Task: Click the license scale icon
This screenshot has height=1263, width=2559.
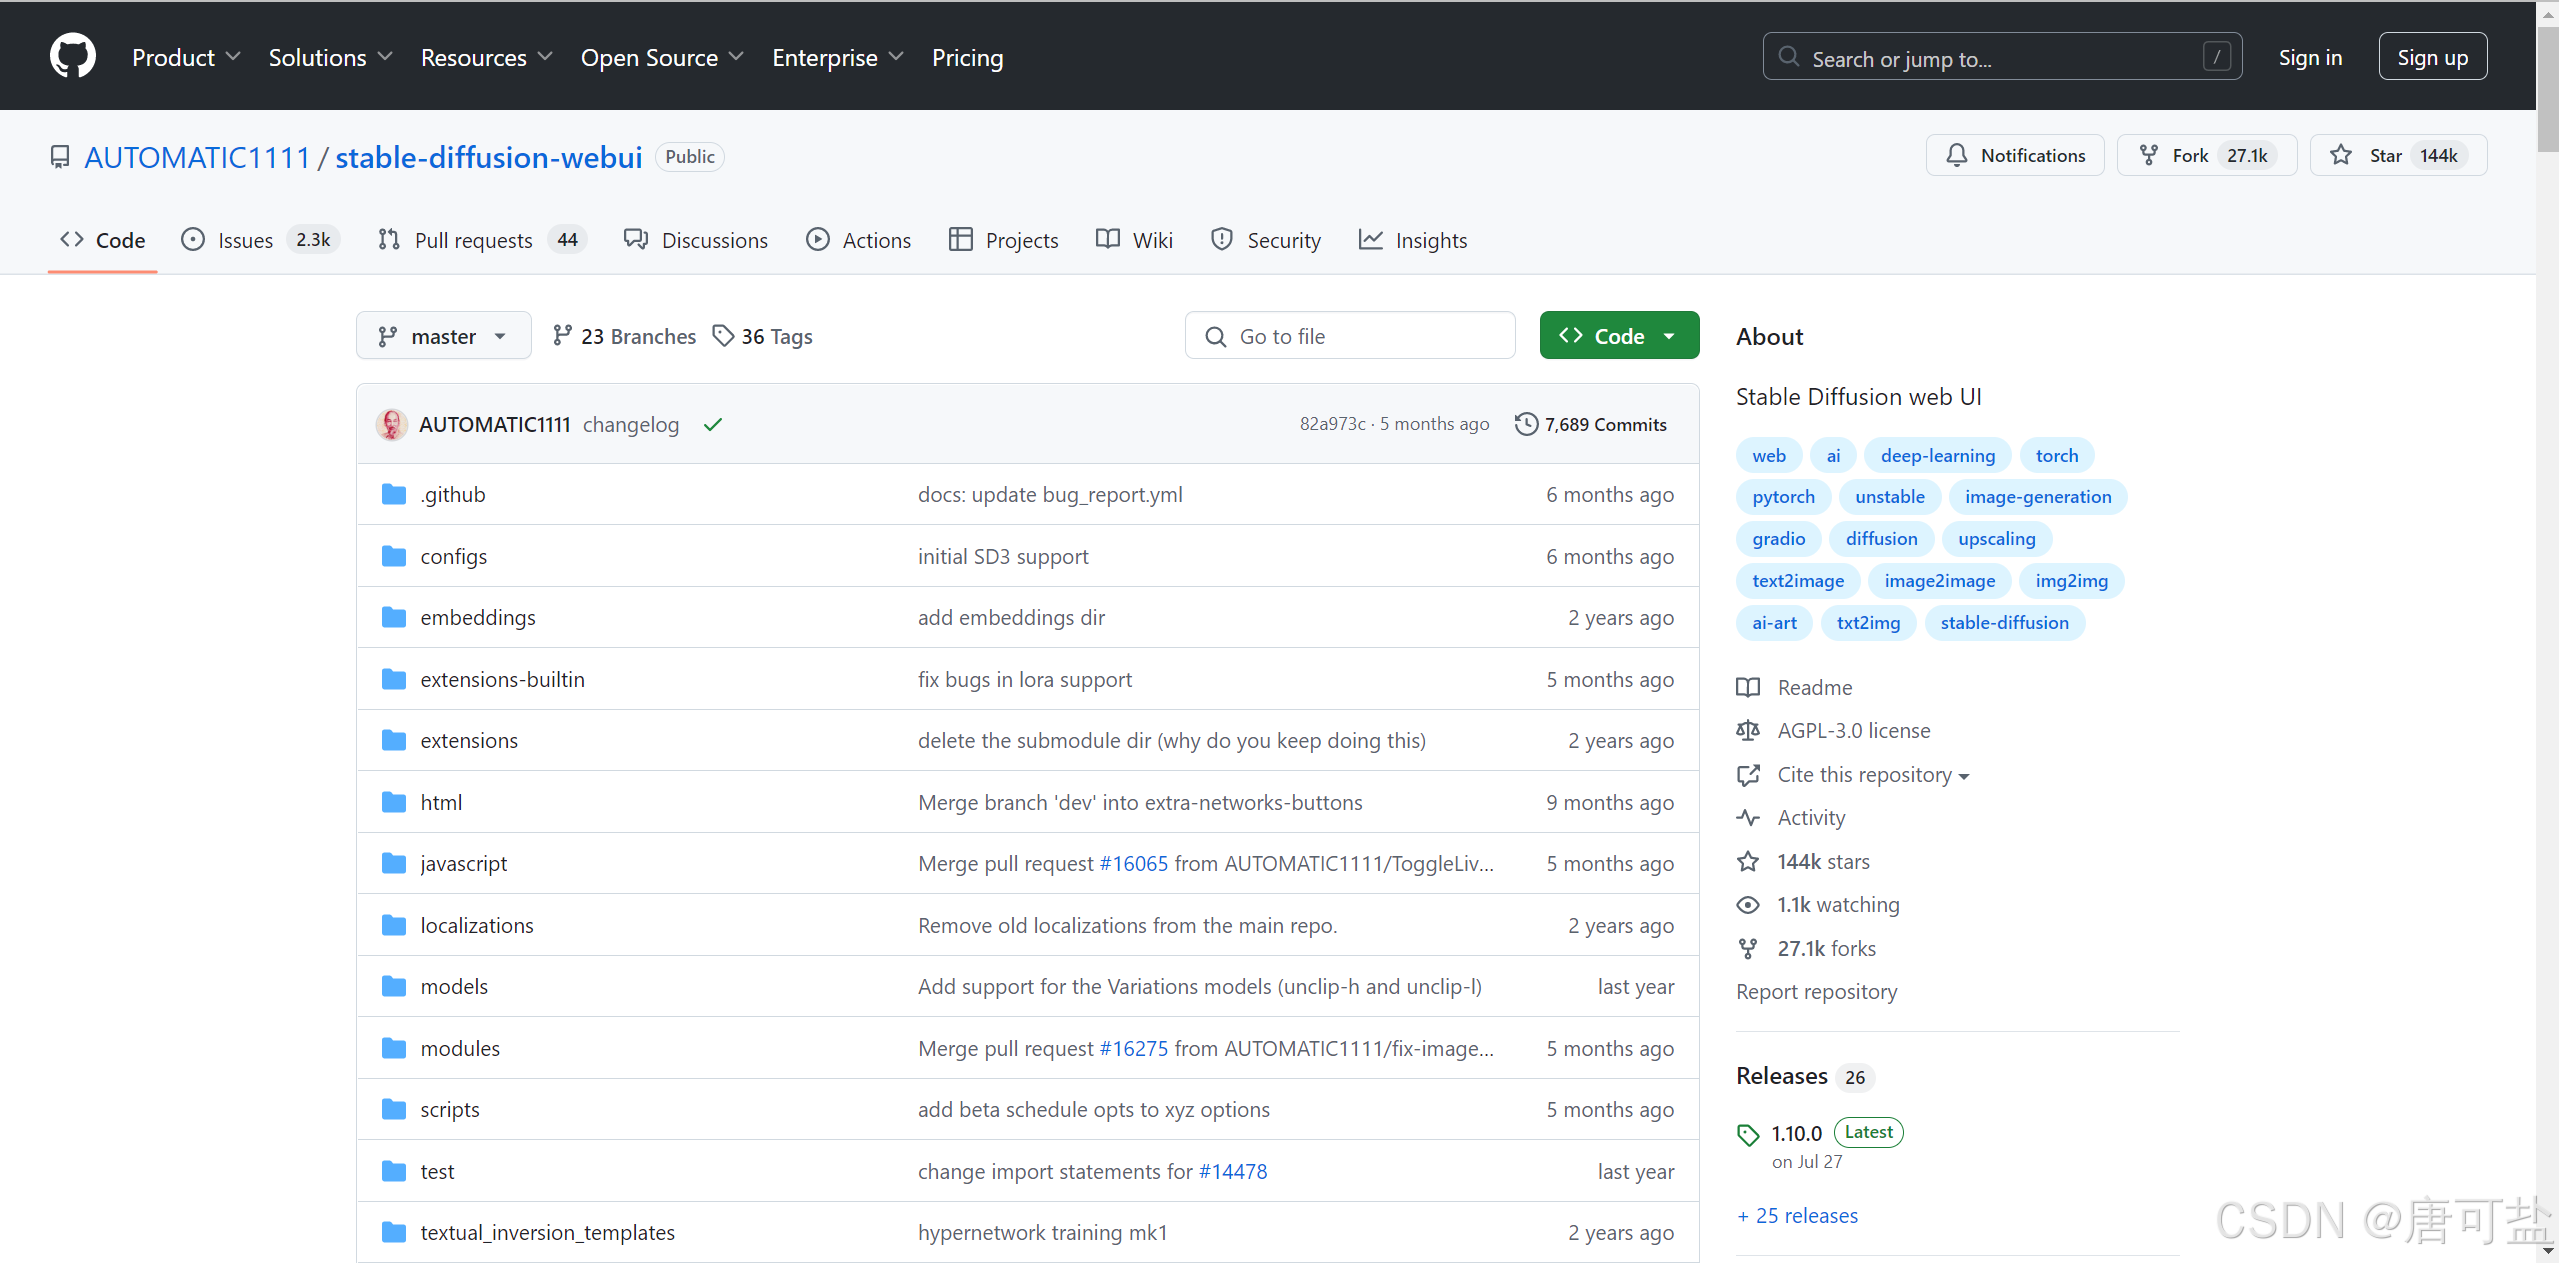Action: click(x=1748, y=731)
